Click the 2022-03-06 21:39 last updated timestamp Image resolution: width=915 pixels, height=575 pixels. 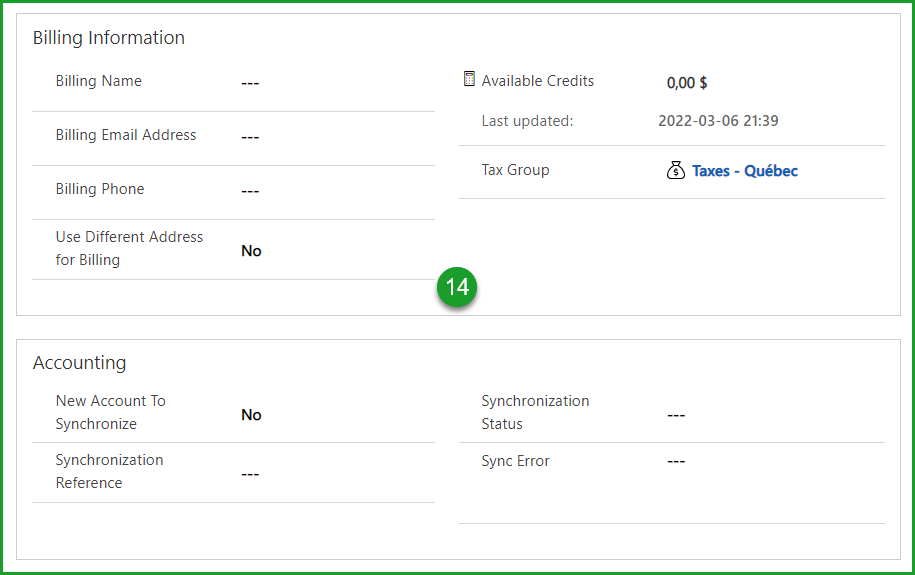pyautogui.click(x=718, y=121)
